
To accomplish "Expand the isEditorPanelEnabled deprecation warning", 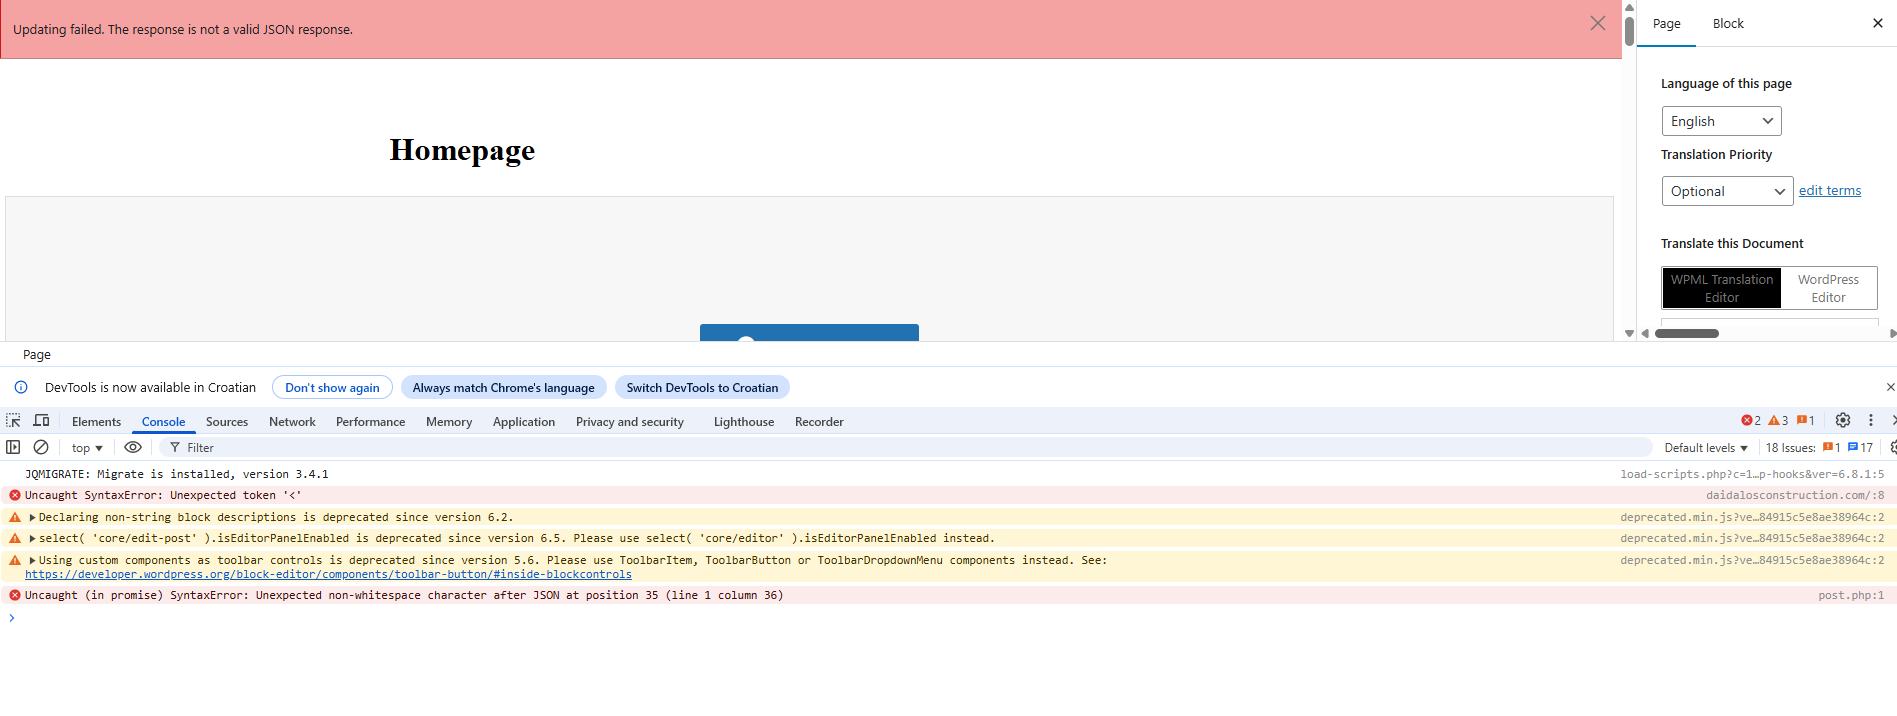I will pos(32,538).
